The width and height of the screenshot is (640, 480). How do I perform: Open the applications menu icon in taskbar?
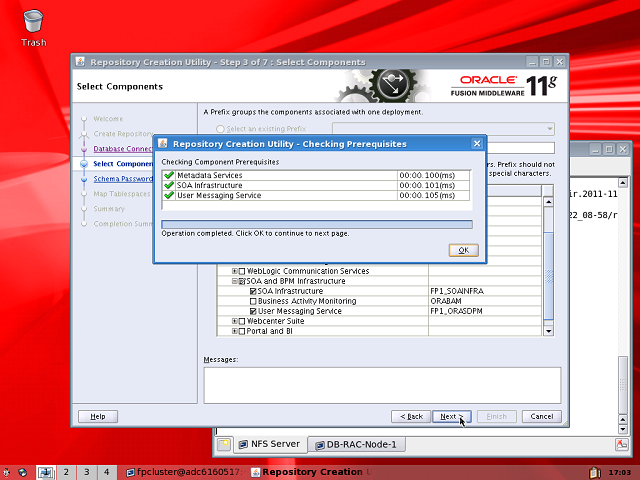[x=7, y=472]
